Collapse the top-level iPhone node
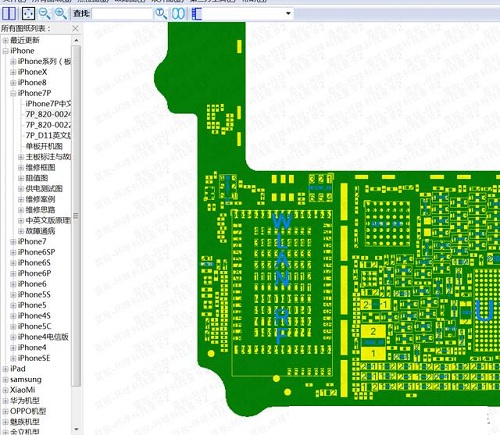Image resolution: width=500 pixels, height=435 pixels. pos(5,51)
